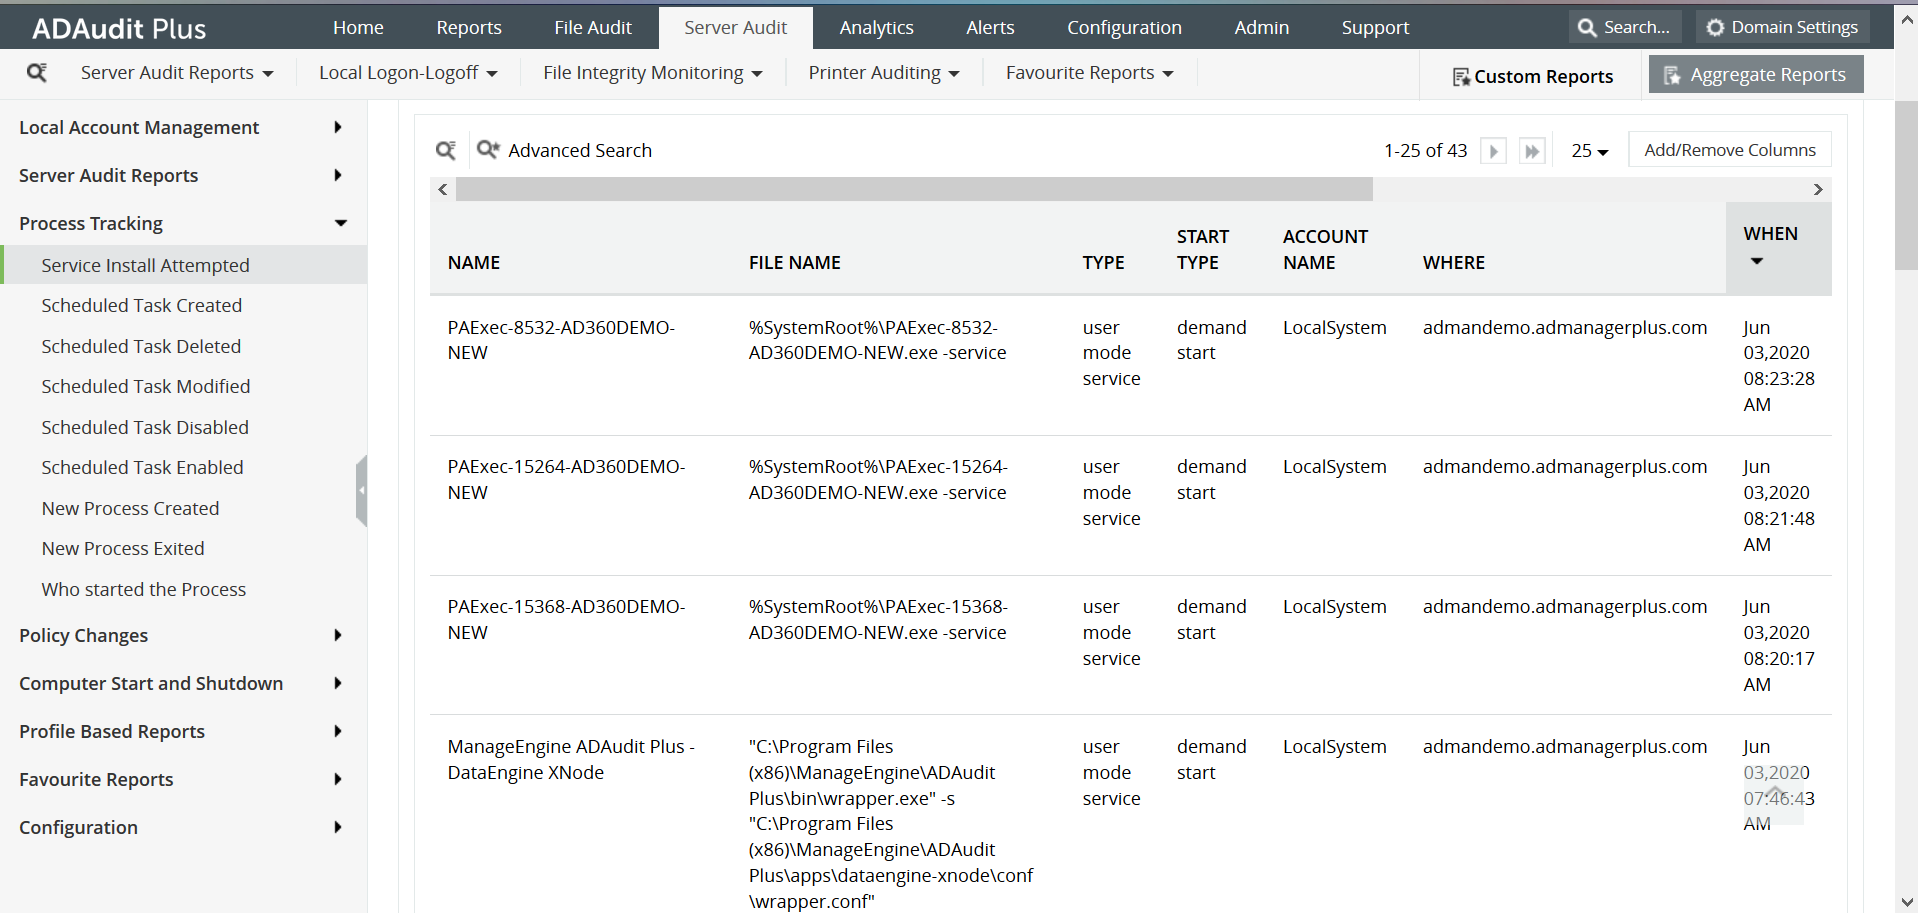The height and width of the screenshot is (913, 1918).
Task: Open the Who started the Process report
Action: (x=143, y=589)
